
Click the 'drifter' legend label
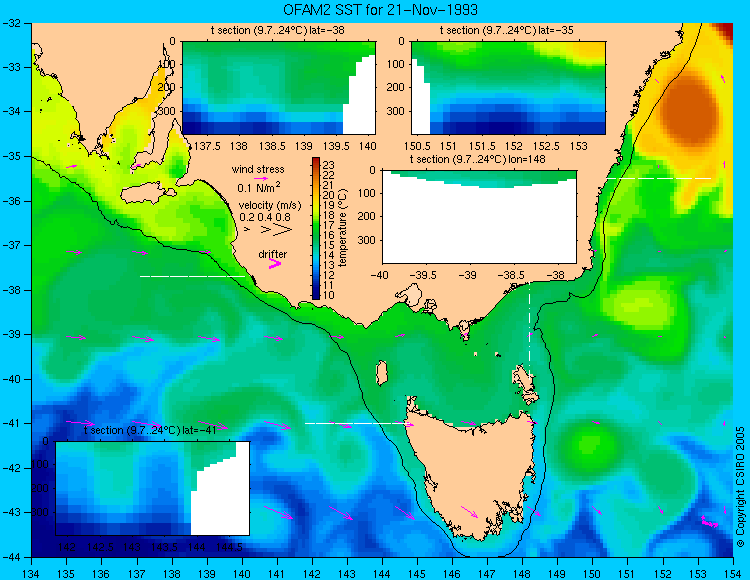pos(273,254)
